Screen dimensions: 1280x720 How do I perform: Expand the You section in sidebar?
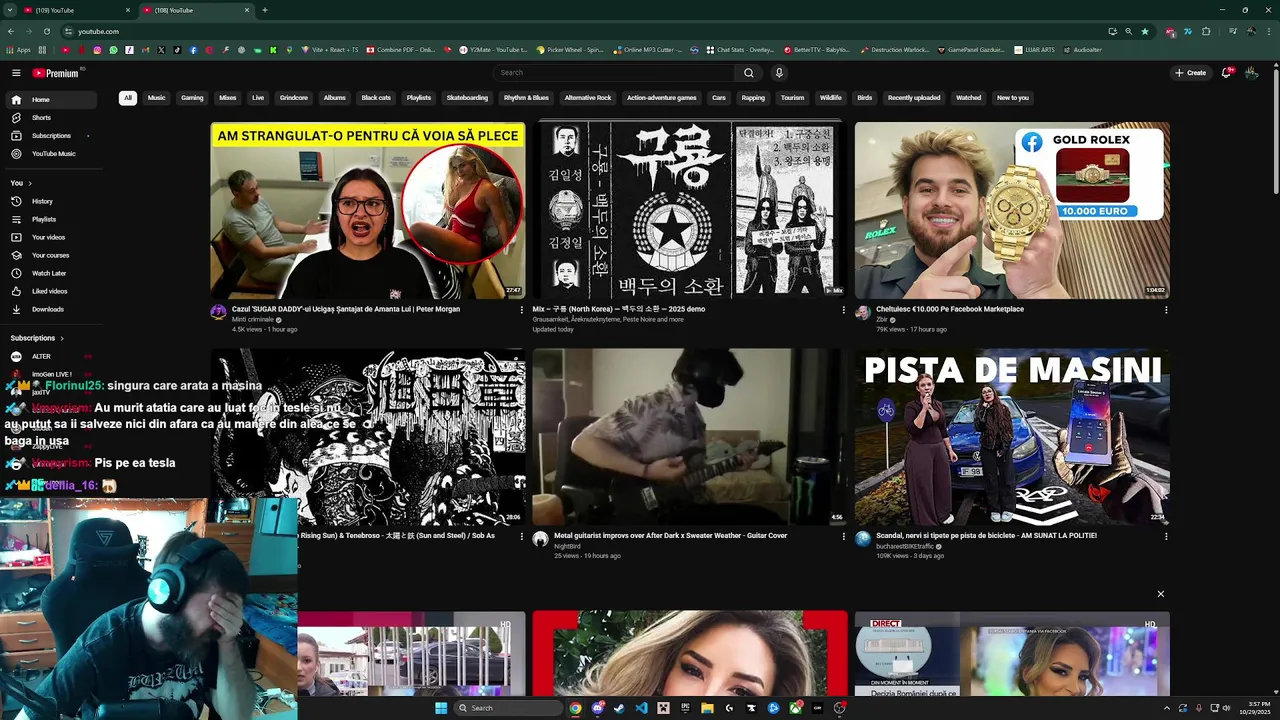click(x=21, y=183)
